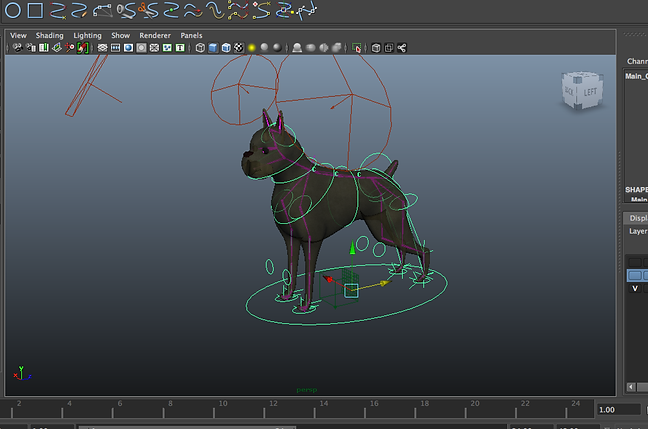
Task: Open the Lighting menu
Action: [x=87, y=36]
